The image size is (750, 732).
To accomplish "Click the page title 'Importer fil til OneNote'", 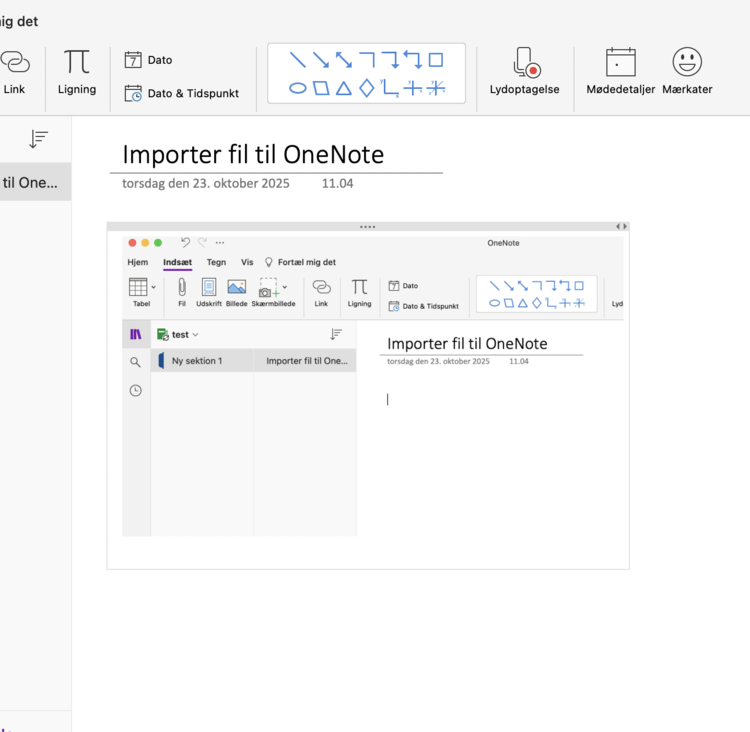I will [x=253, y=154].
